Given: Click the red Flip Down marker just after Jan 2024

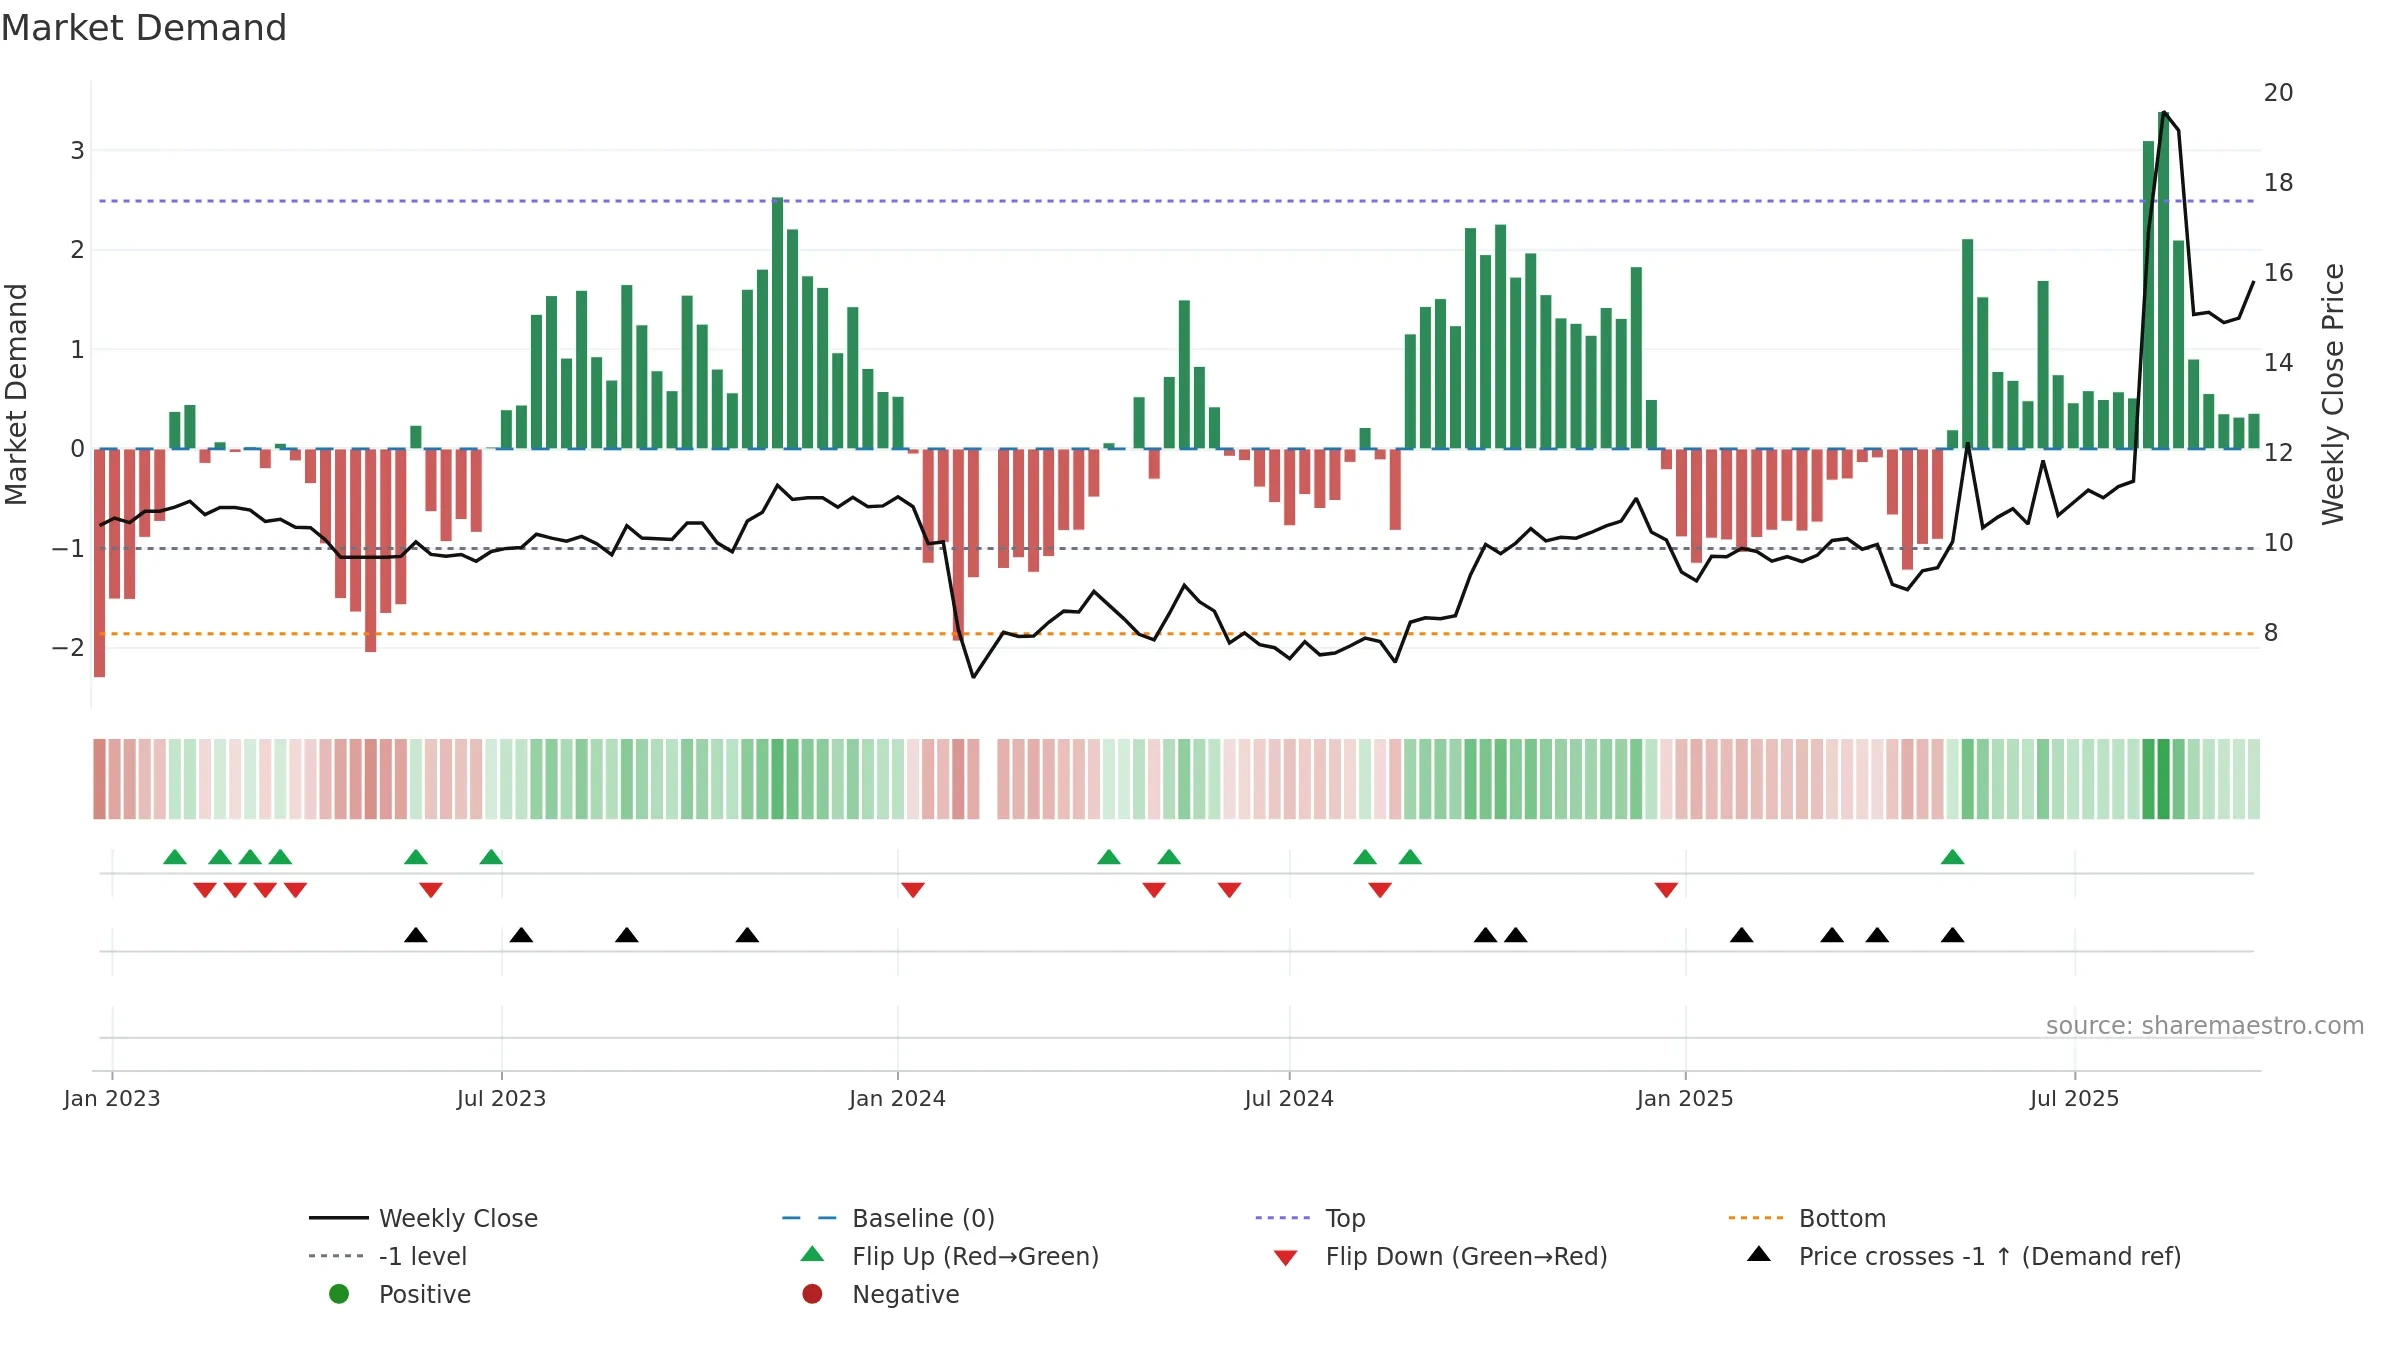Looking at the screenshot, I should 913,890.
